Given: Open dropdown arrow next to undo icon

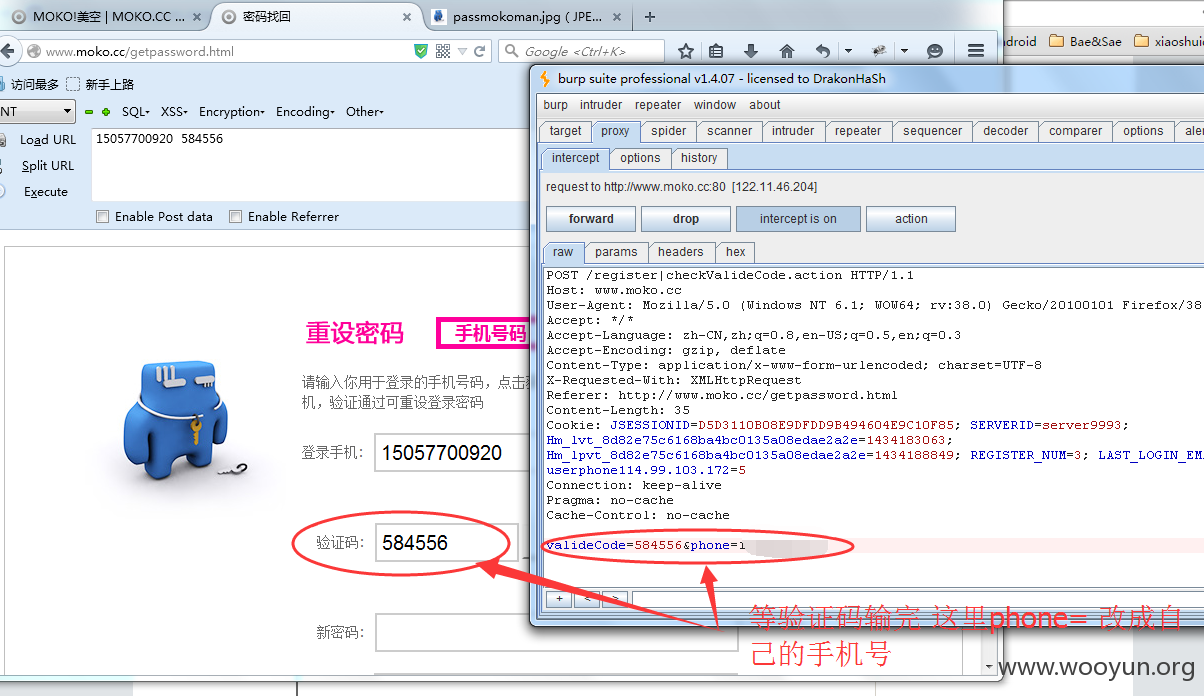Looking at the screenshot, I should coord(849,51).
